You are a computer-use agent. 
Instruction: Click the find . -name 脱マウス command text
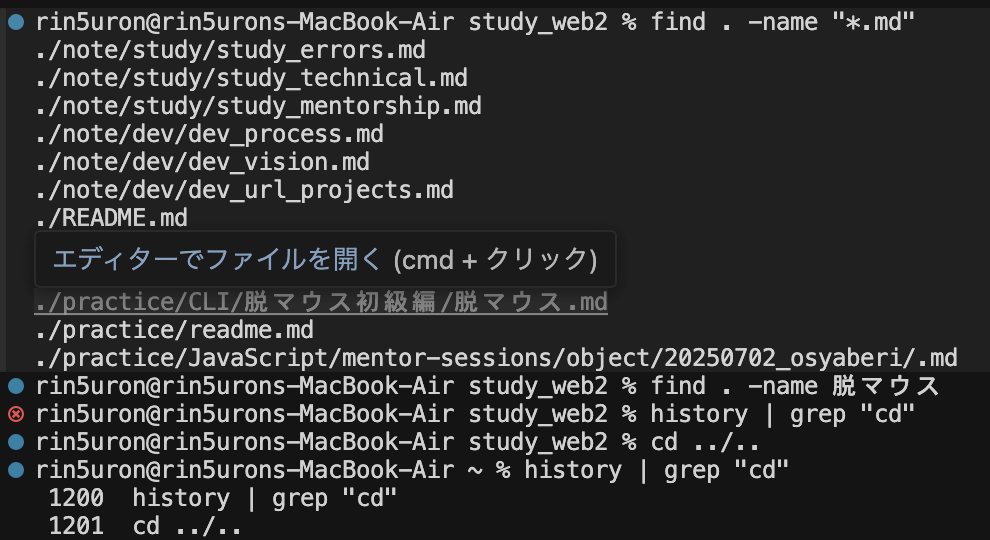click(x=795, y=386)
